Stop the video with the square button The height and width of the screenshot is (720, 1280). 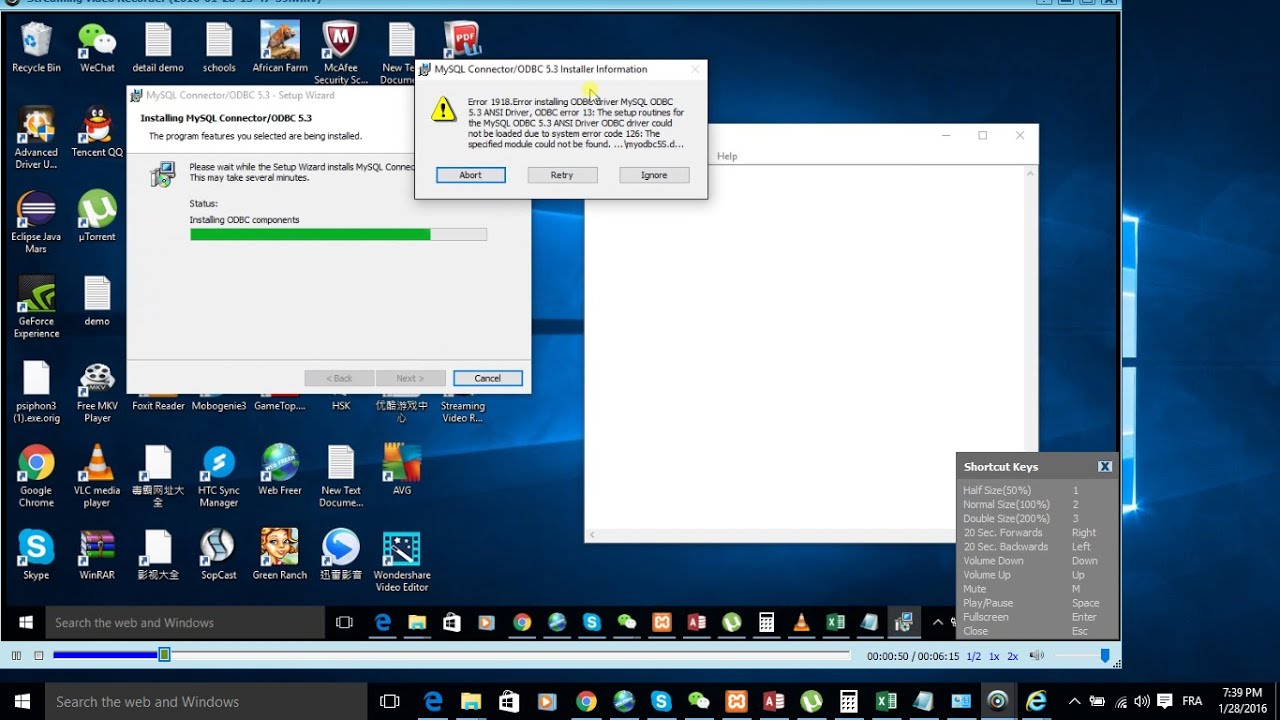pyautogui.click(x=39, y=655)
